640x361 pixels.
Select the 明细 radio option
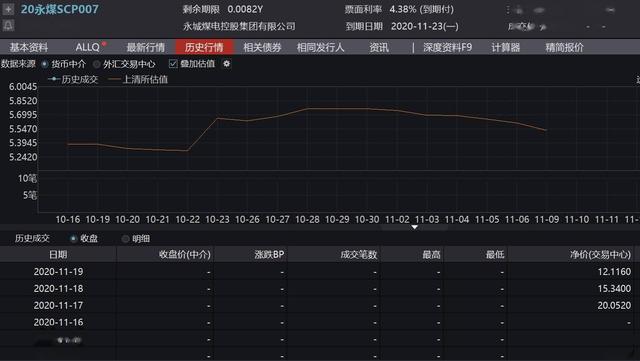point(125,238)
